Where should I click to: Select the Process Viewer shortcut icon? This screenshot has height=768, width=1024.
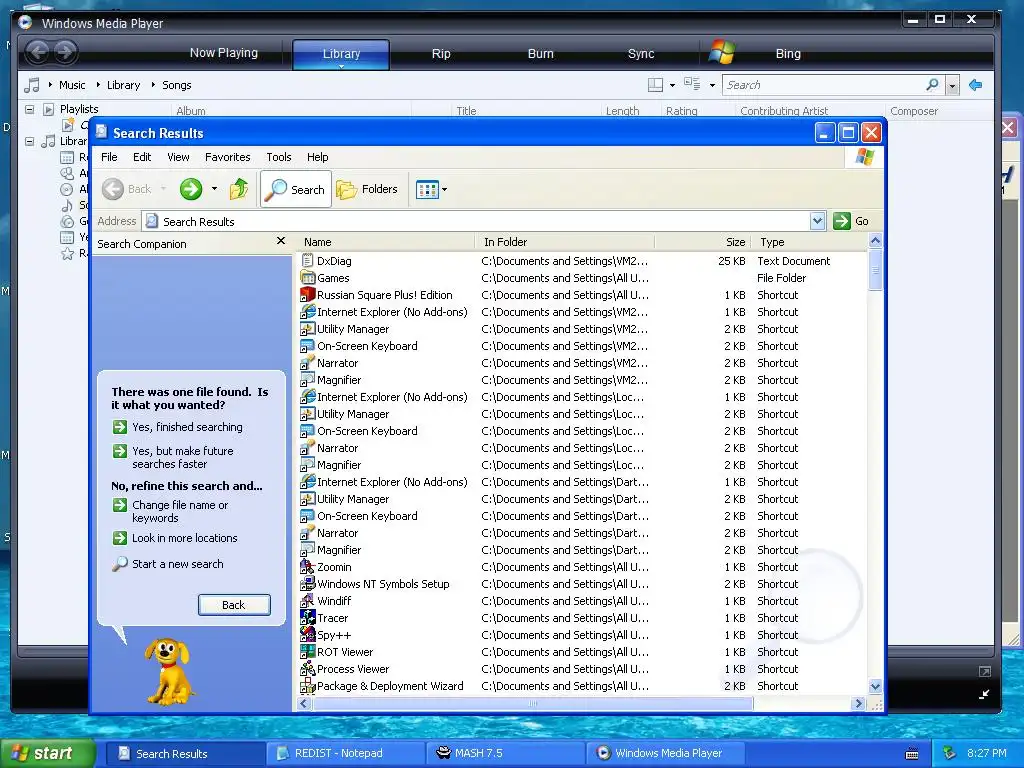[x=307, y=669]
